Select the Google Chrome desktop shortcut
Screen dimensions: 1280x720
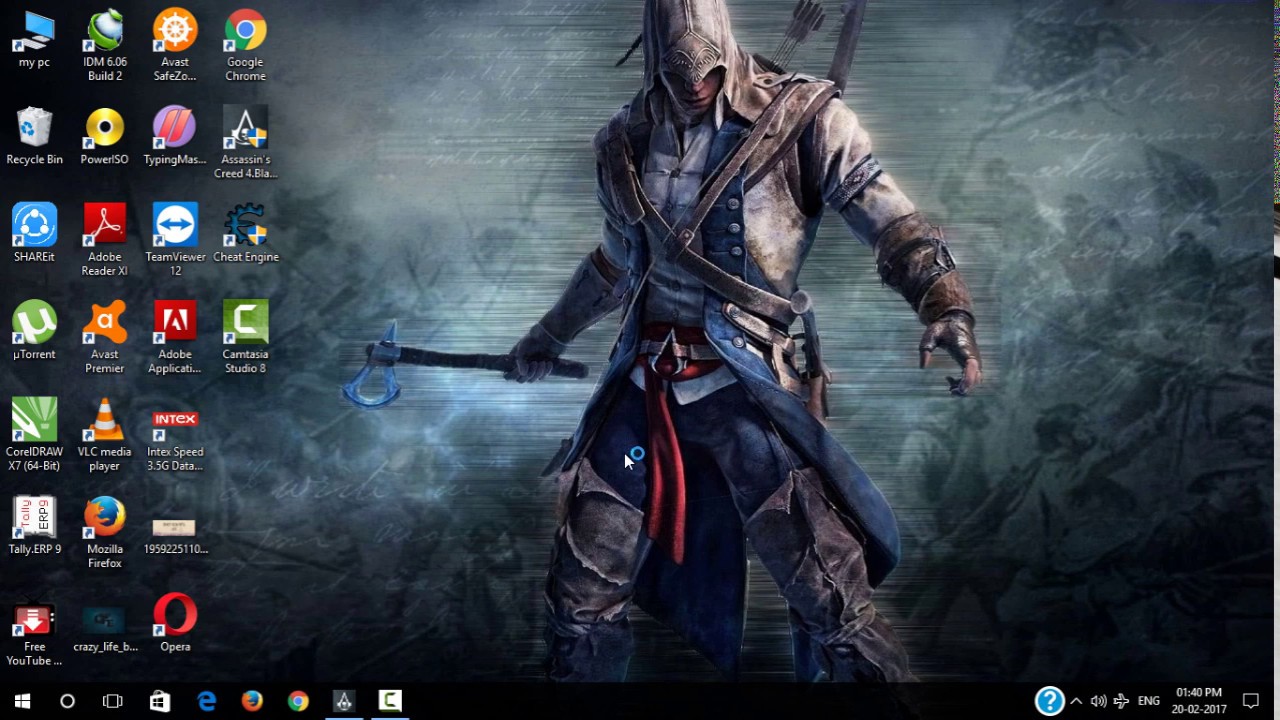[x=245, y=47]
